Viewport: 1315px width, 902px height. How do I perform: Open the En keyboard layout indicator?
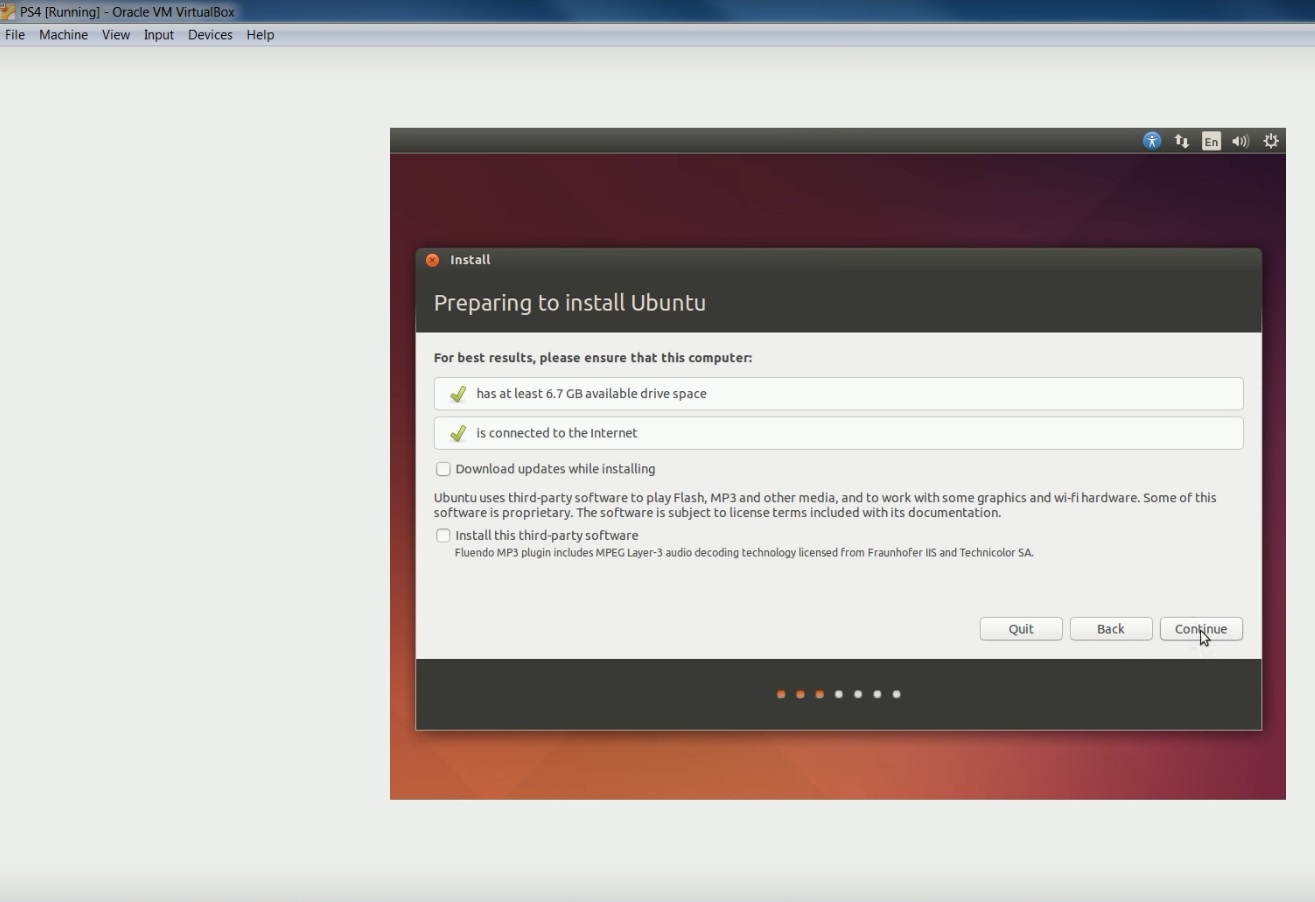(1211, 141)
